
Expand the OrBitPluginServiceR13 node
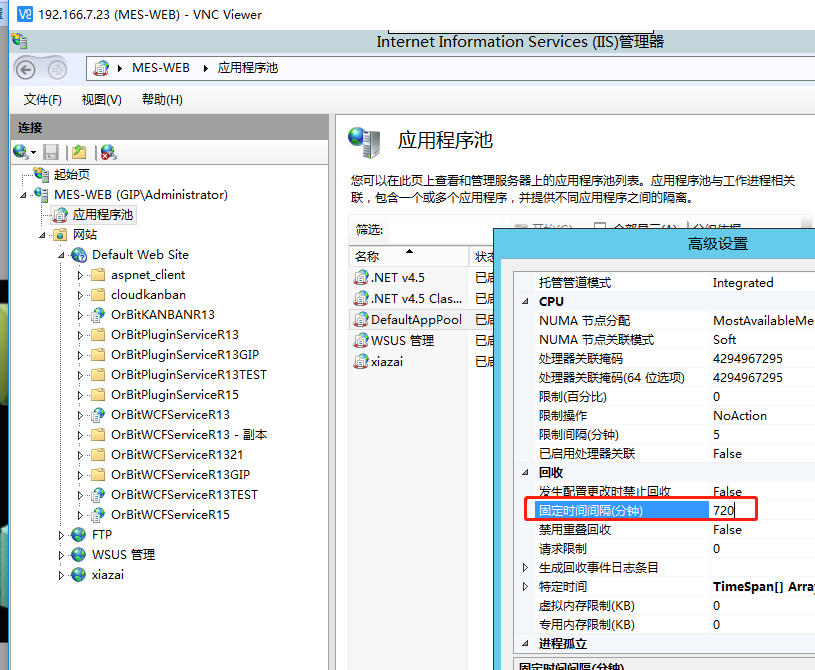80,335
